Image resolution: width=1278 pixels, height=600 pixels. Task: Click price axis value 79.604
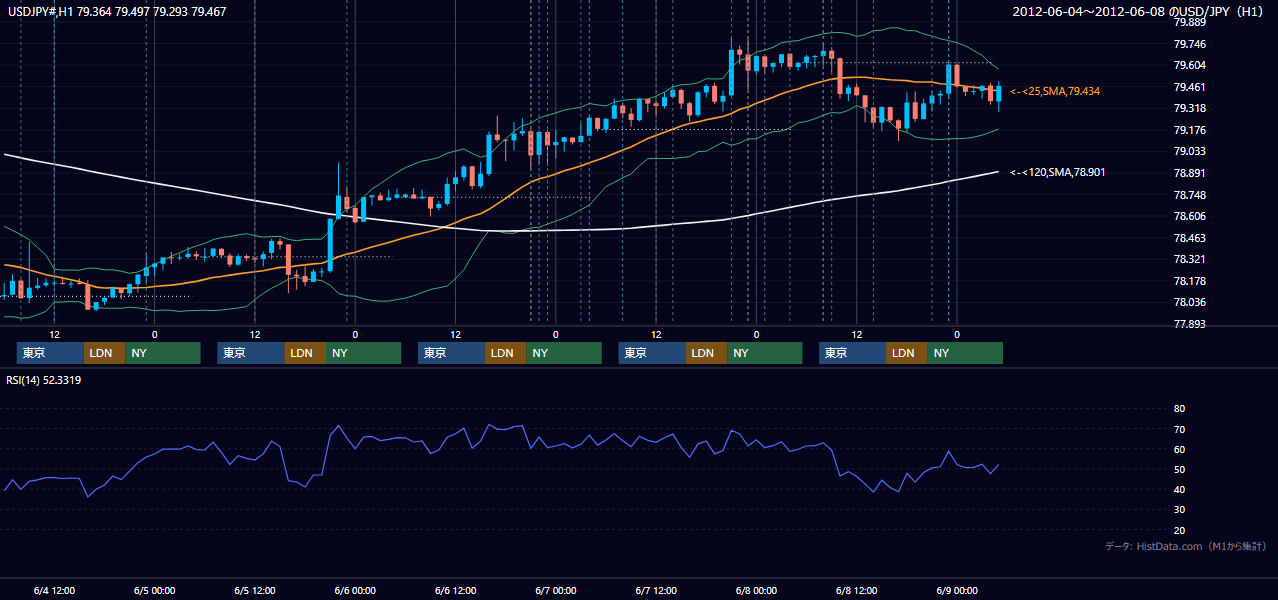(1188, 66)
